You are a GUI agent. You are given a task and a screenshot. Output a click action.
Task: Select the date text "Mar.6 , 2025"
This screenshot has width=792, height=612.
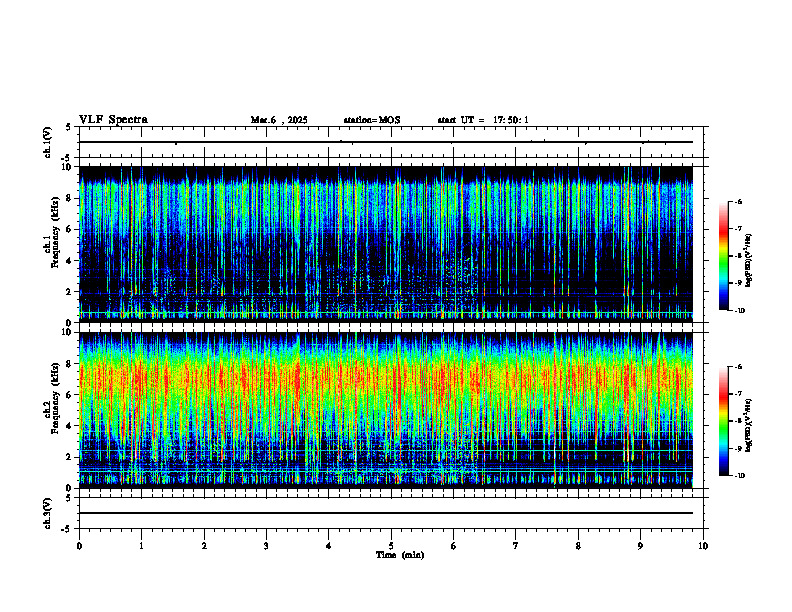[279, 120]
